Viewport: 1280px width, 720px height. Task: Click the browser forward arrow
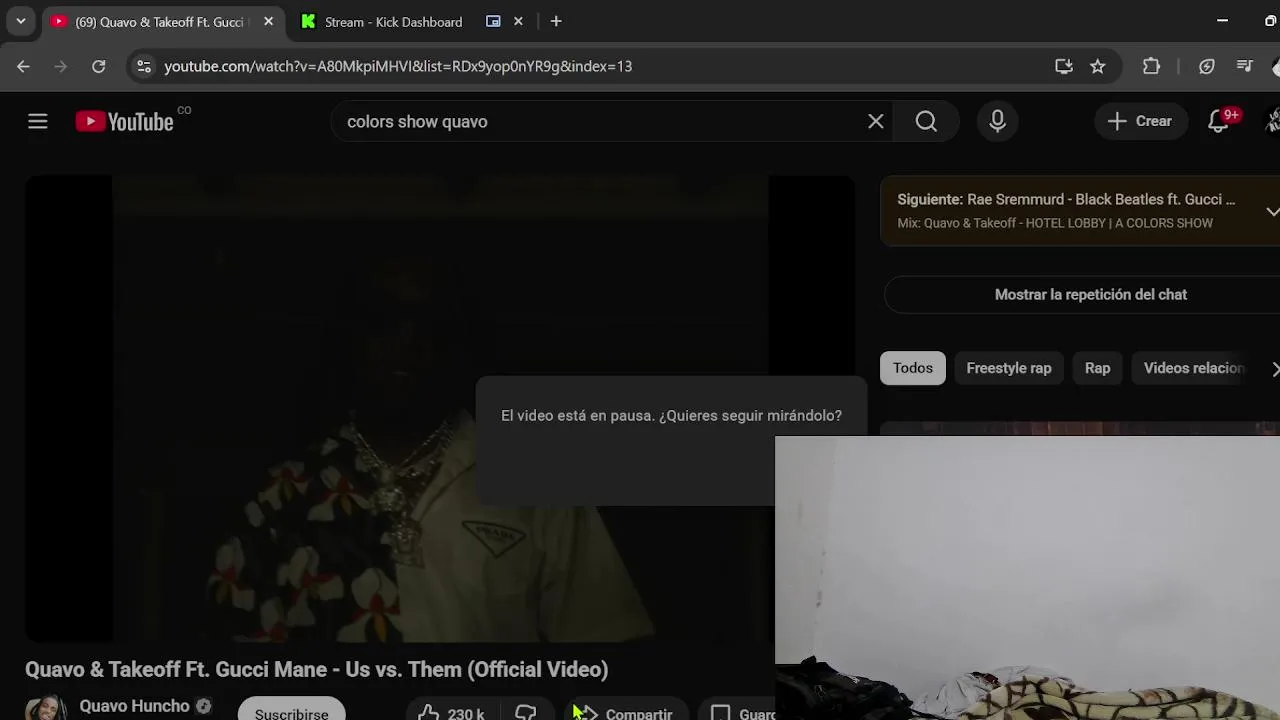(x=61, y=66)
